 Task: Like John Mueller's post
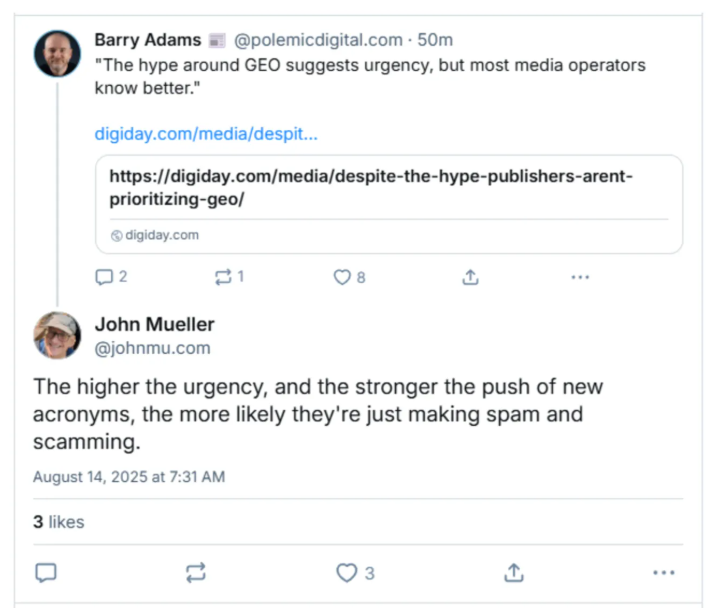tap(346, 572)
